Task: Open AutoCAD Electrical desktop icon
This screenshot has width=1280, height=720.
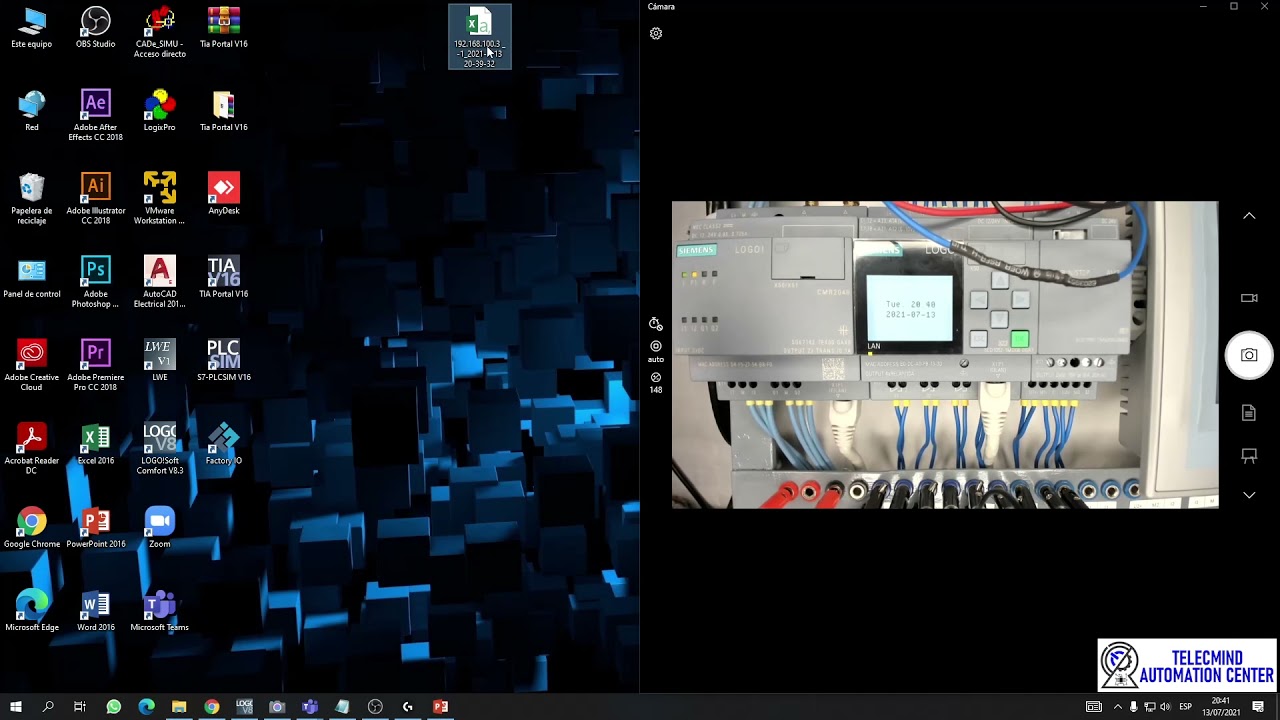Action: point(160,282)
